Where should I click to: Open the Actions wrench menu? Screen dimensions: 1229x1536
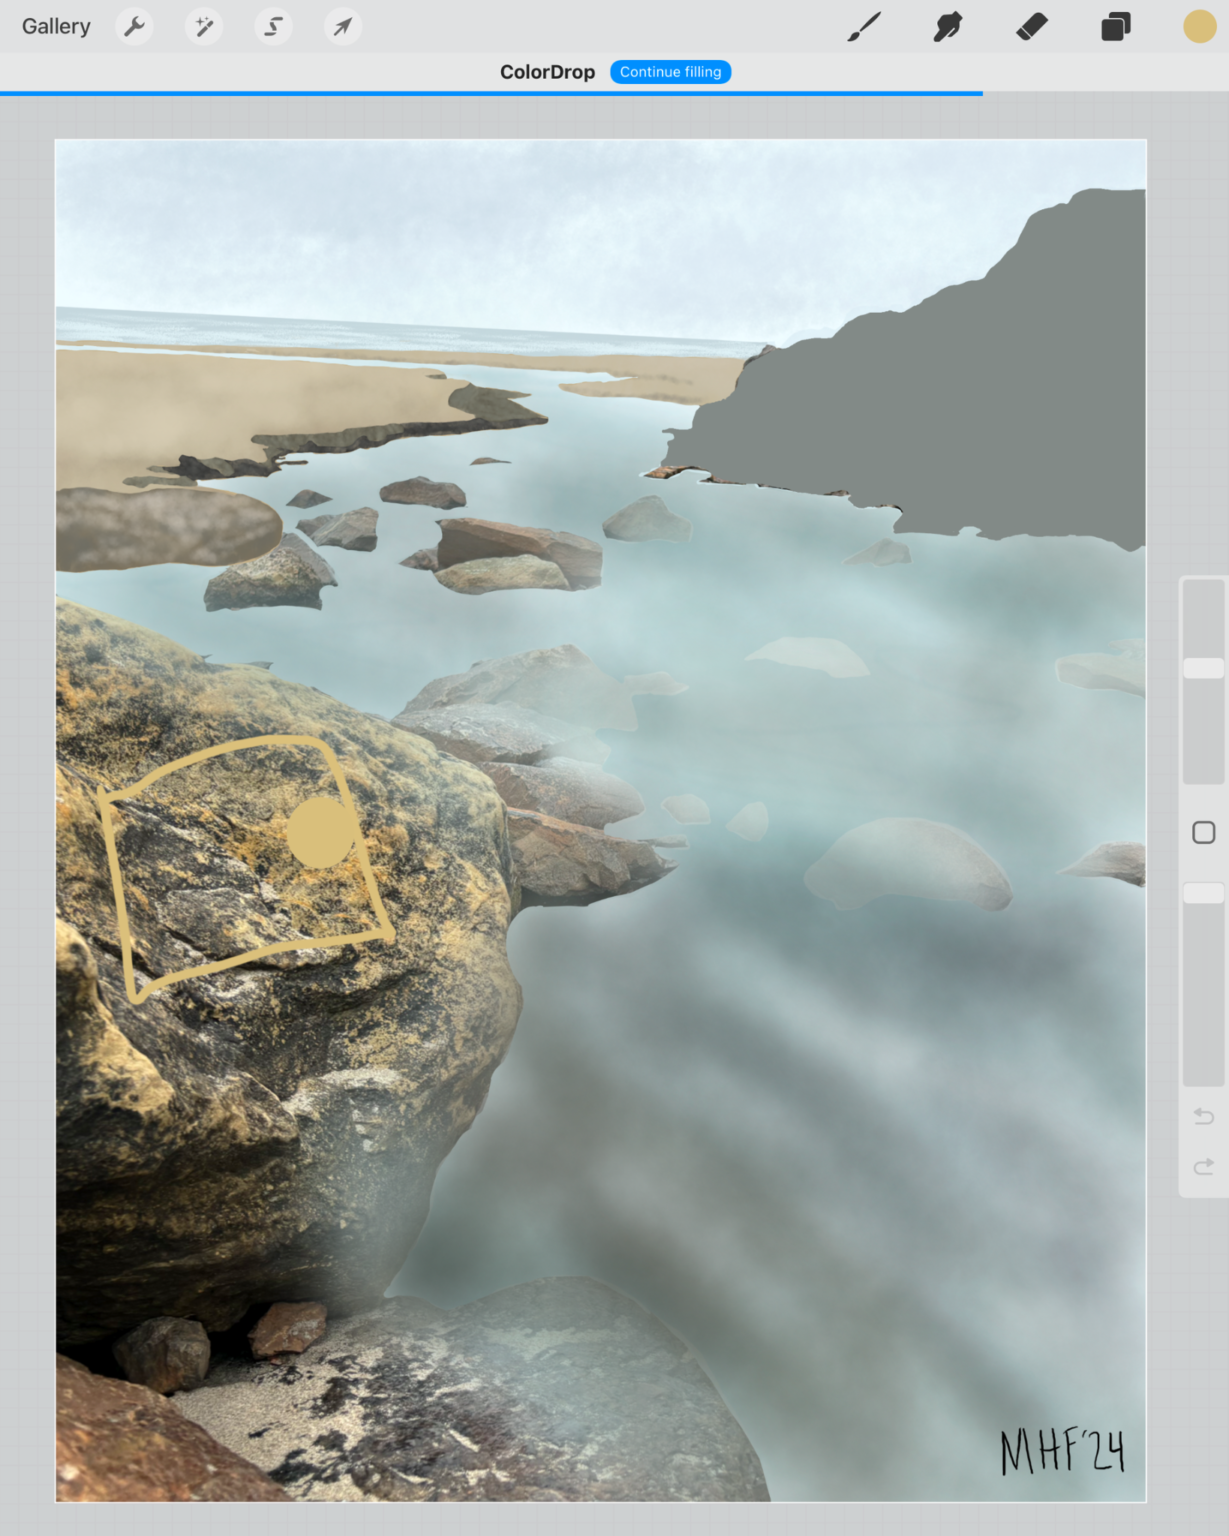coord(134,26)
